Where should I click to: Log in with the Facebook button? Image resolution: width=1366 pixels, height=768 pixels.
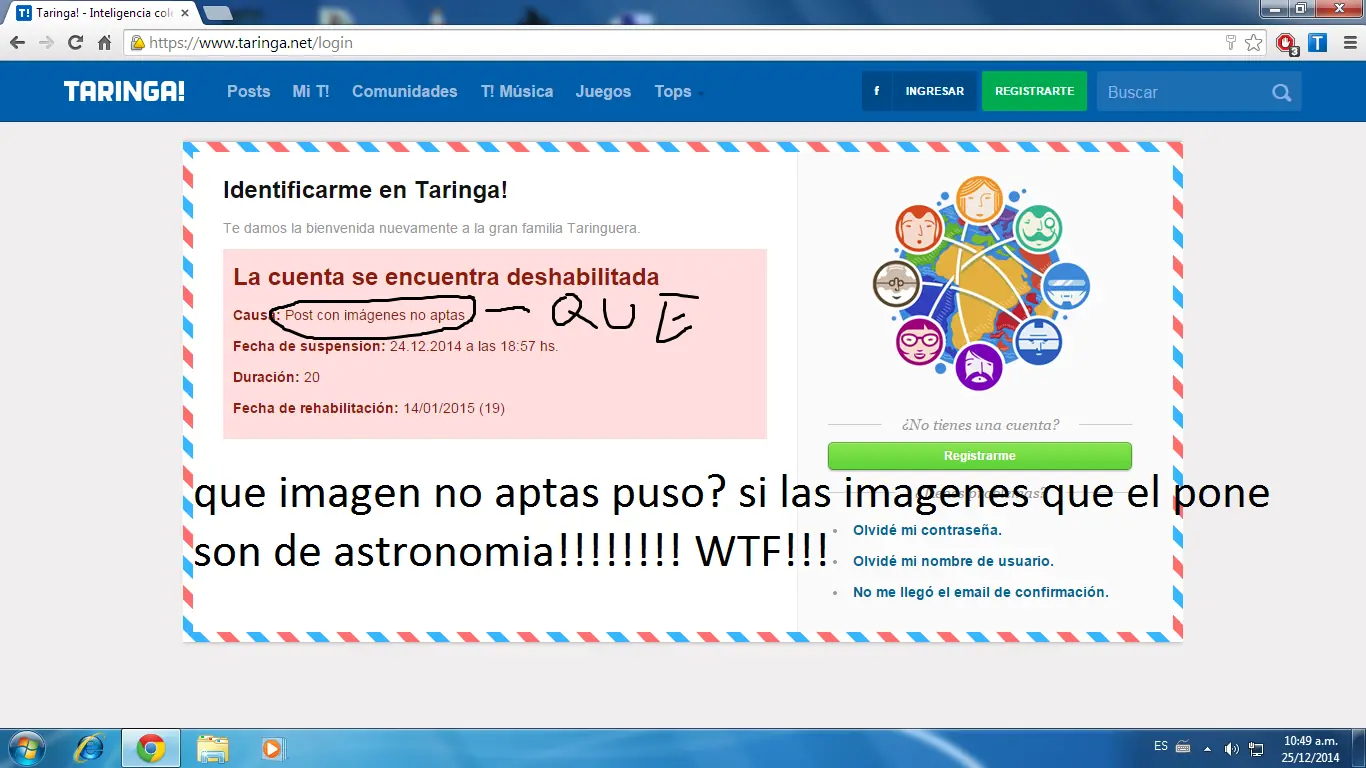[x=877, y=91]
